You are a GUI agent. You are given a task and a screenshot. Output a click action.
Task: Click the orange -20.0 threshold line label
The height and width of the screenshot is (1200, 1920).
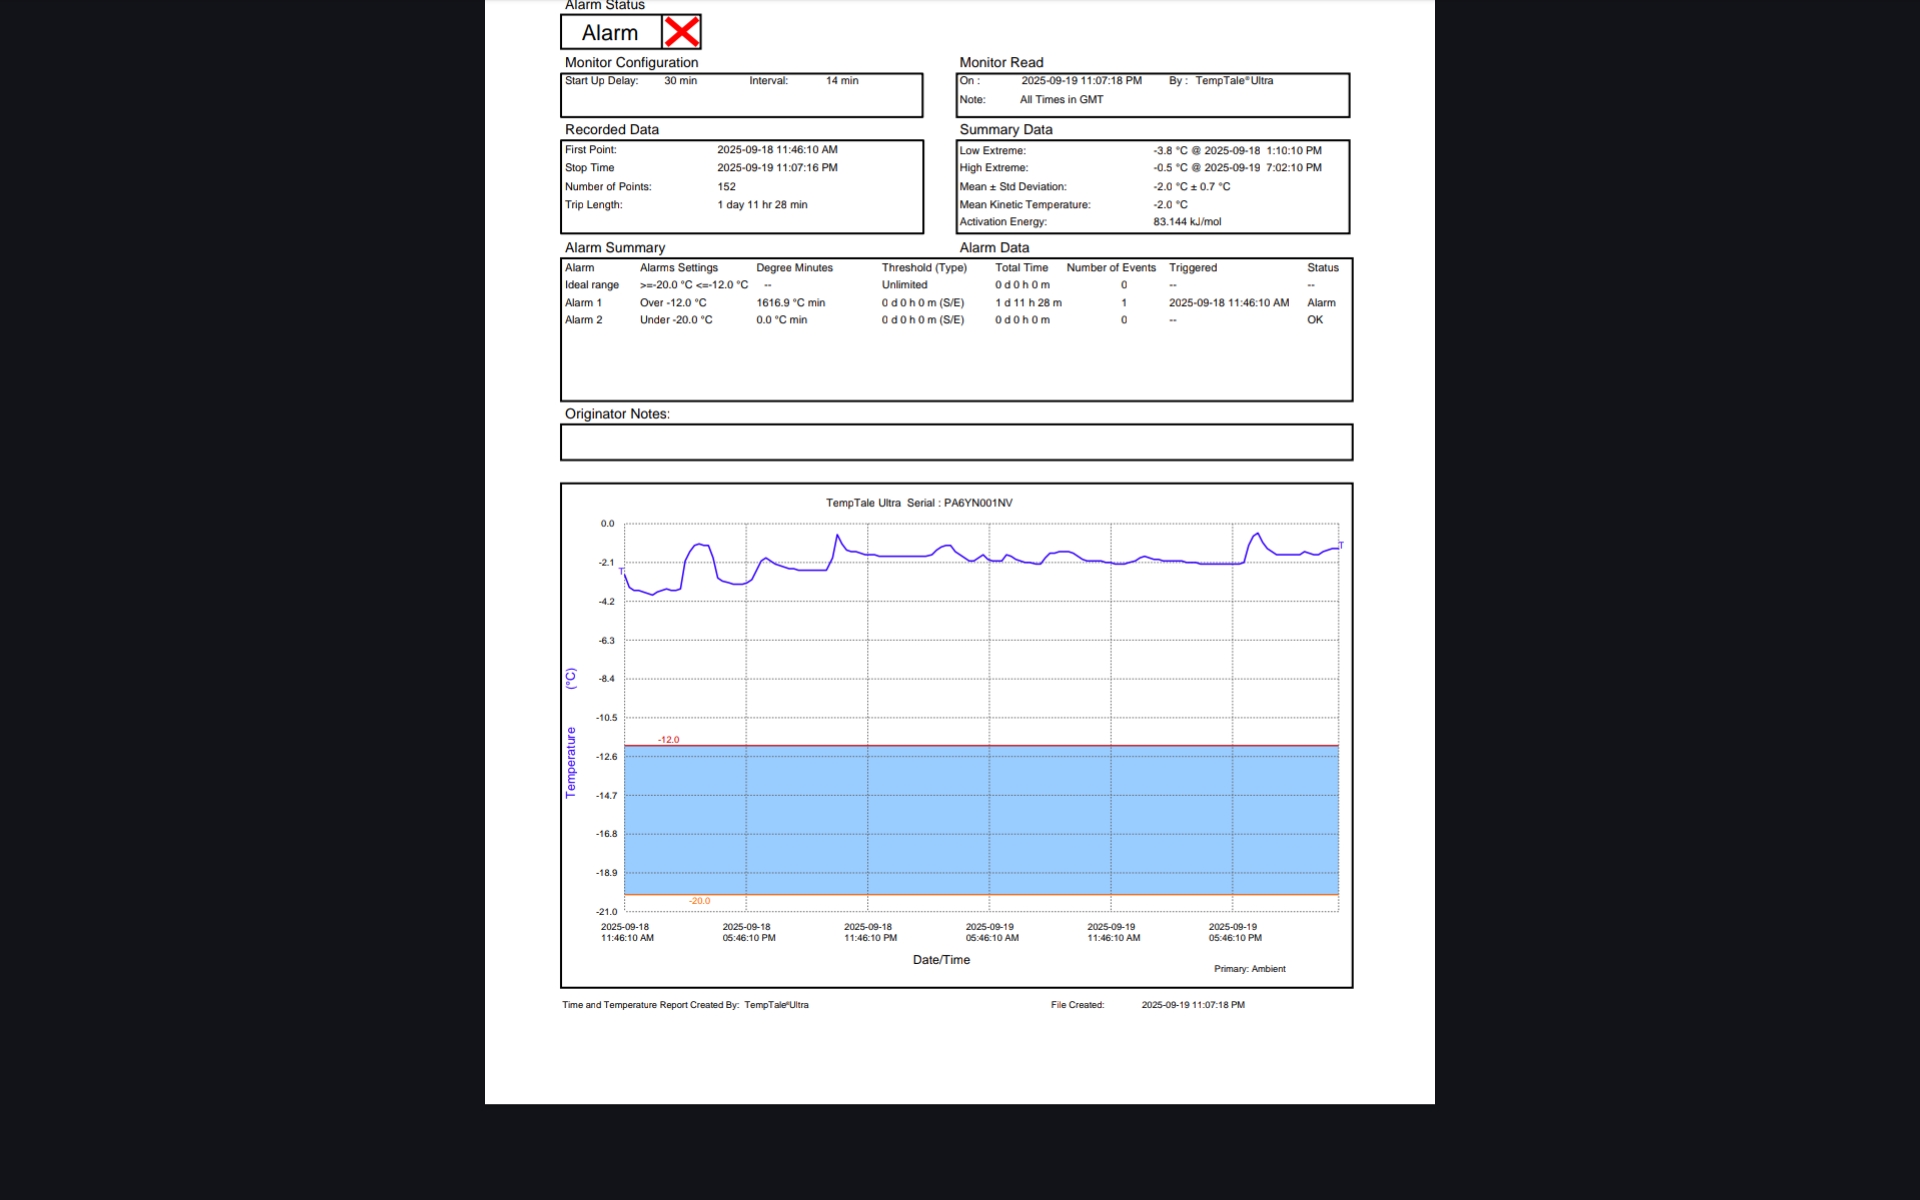click(699, 901)
